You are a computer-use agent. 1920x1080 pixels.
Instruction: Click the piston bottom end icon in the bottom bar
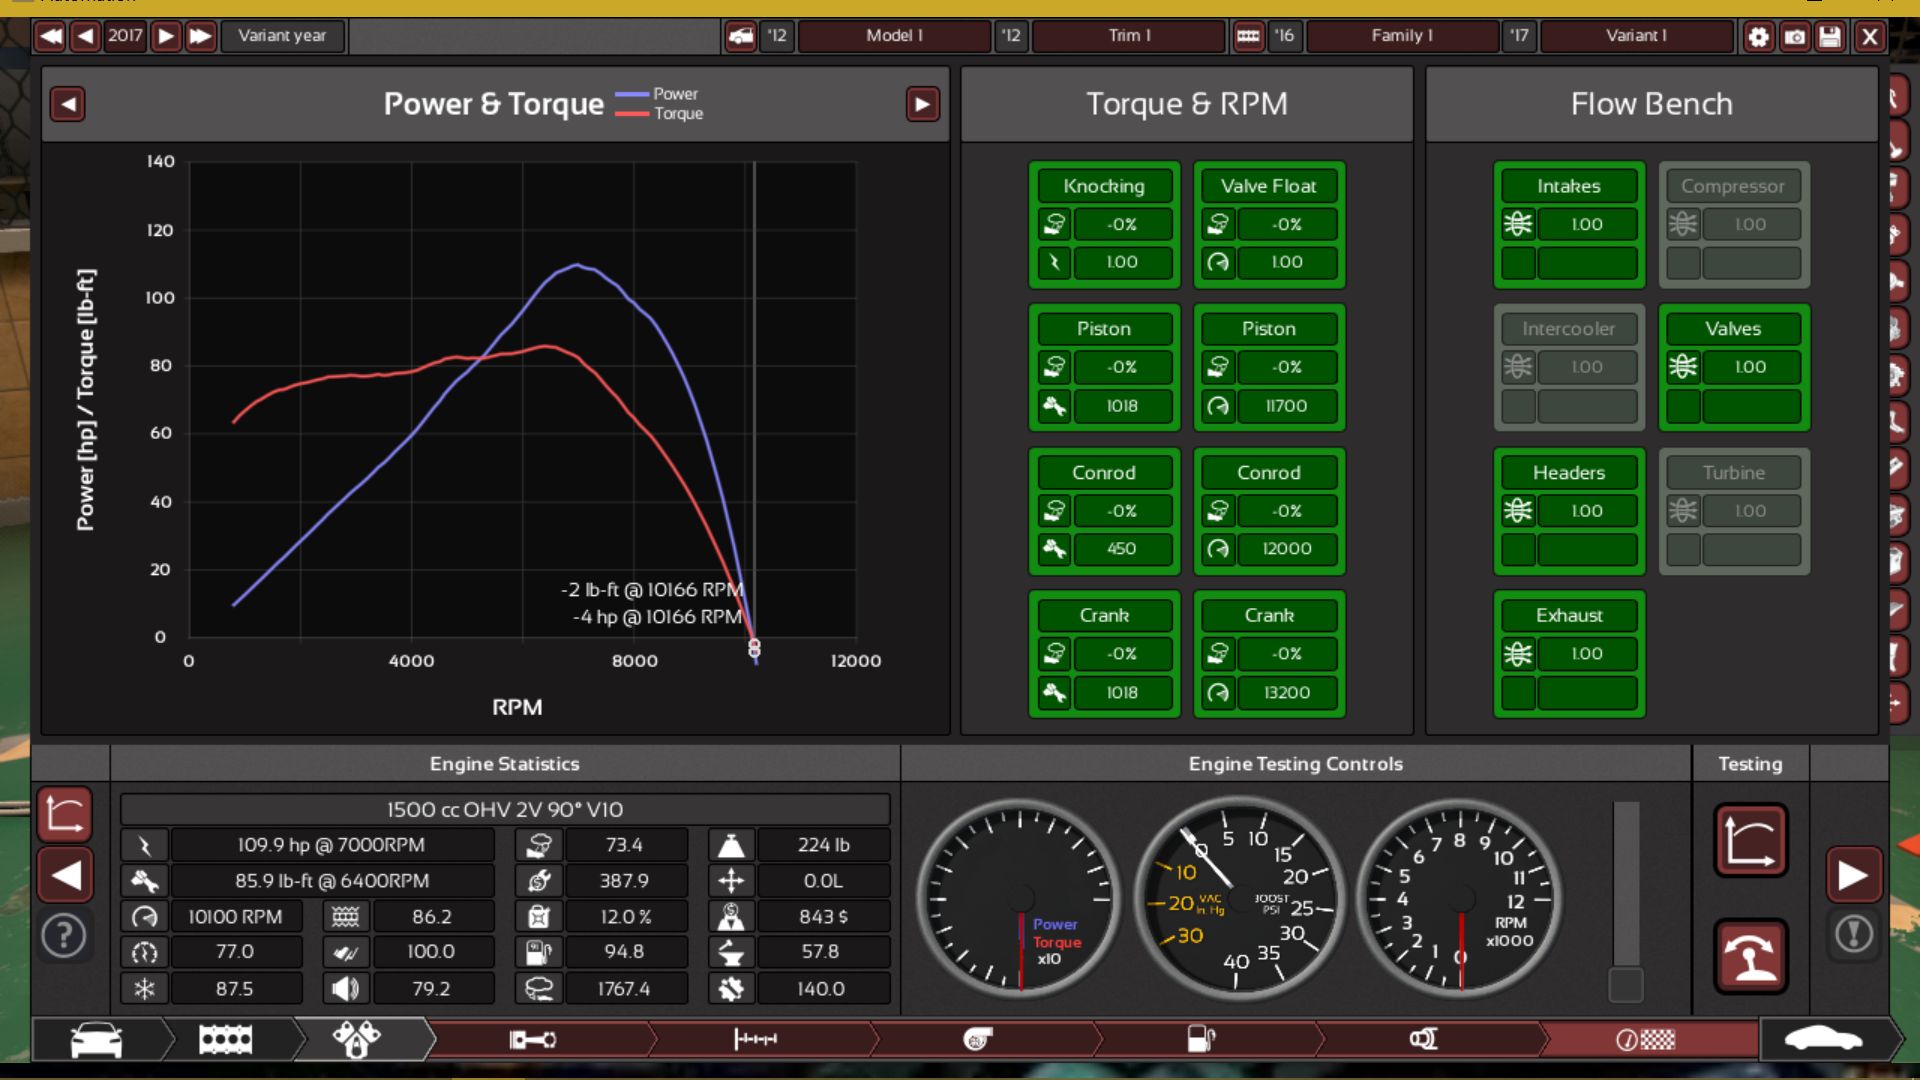(532, 1040)
